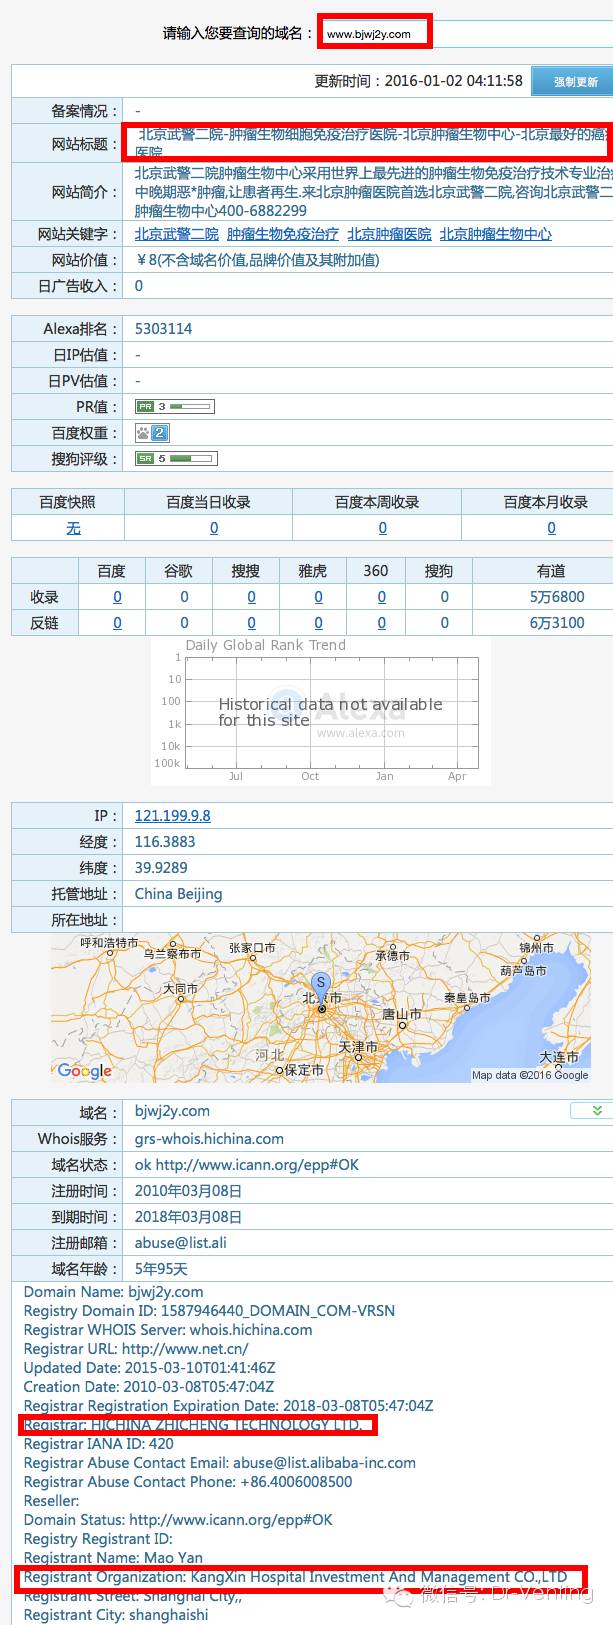Open the 百度快照 无 link
The height and width of the screenshot is (1625, 613).
coord(73,528)
